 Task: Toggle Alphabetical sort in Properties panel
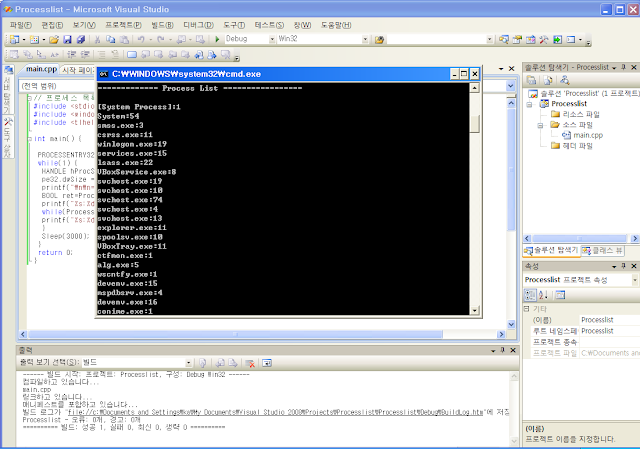coord(543,295)
